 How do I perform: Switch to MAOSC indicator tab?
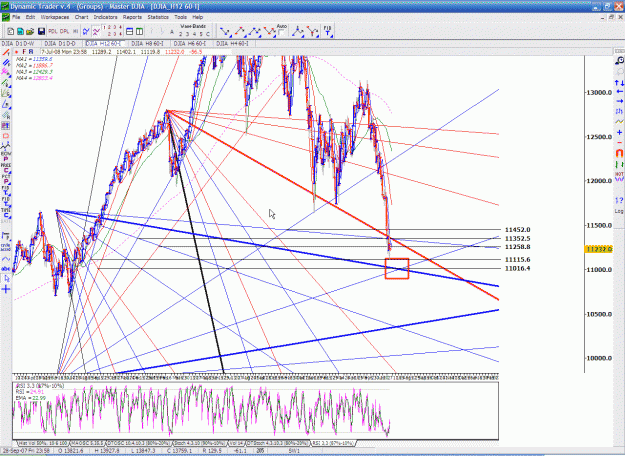tap(87, 443)
